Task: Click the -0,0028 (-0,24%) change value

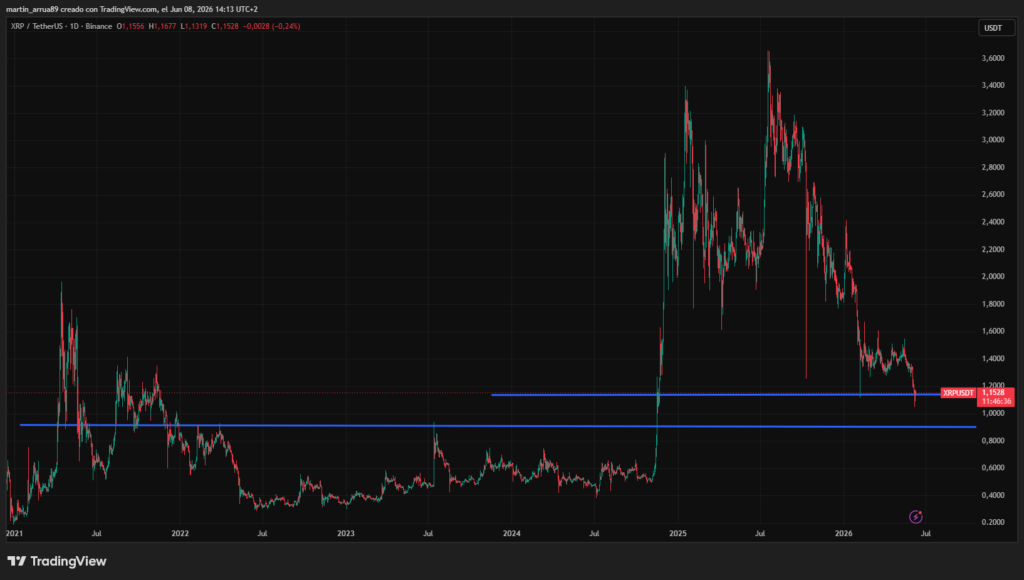Action: (x=272, y=26)
